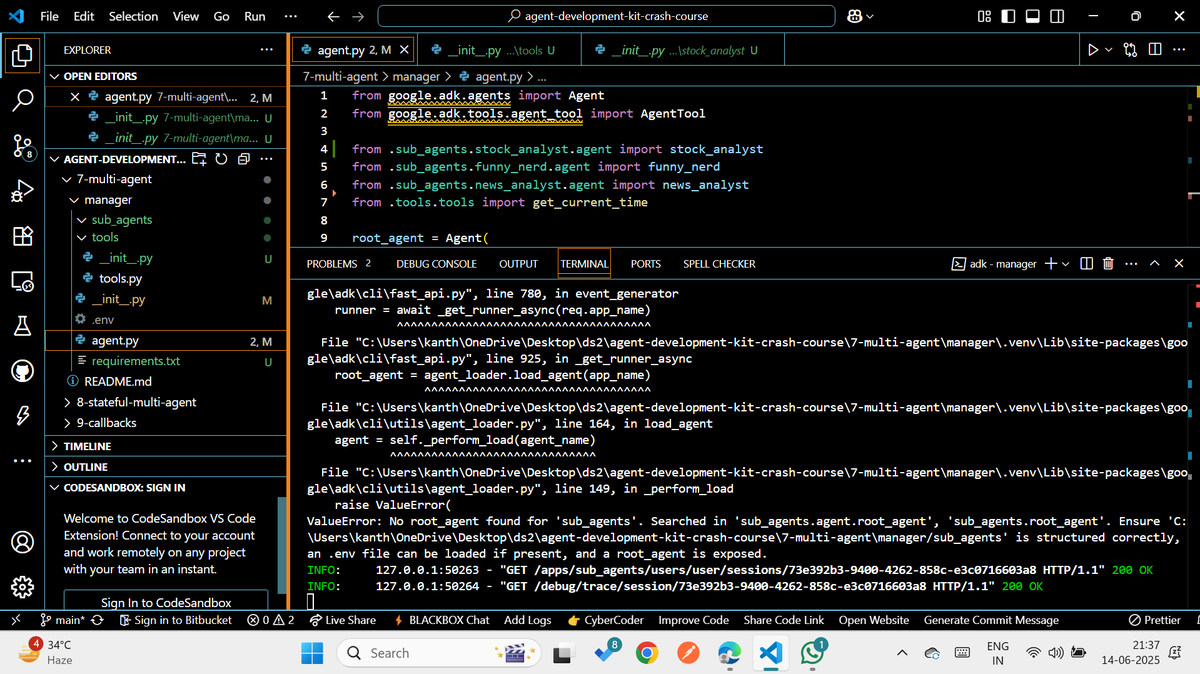Open the Selection menu
The height and width of the screenshot is (674, 1200).
click(133, 16)
